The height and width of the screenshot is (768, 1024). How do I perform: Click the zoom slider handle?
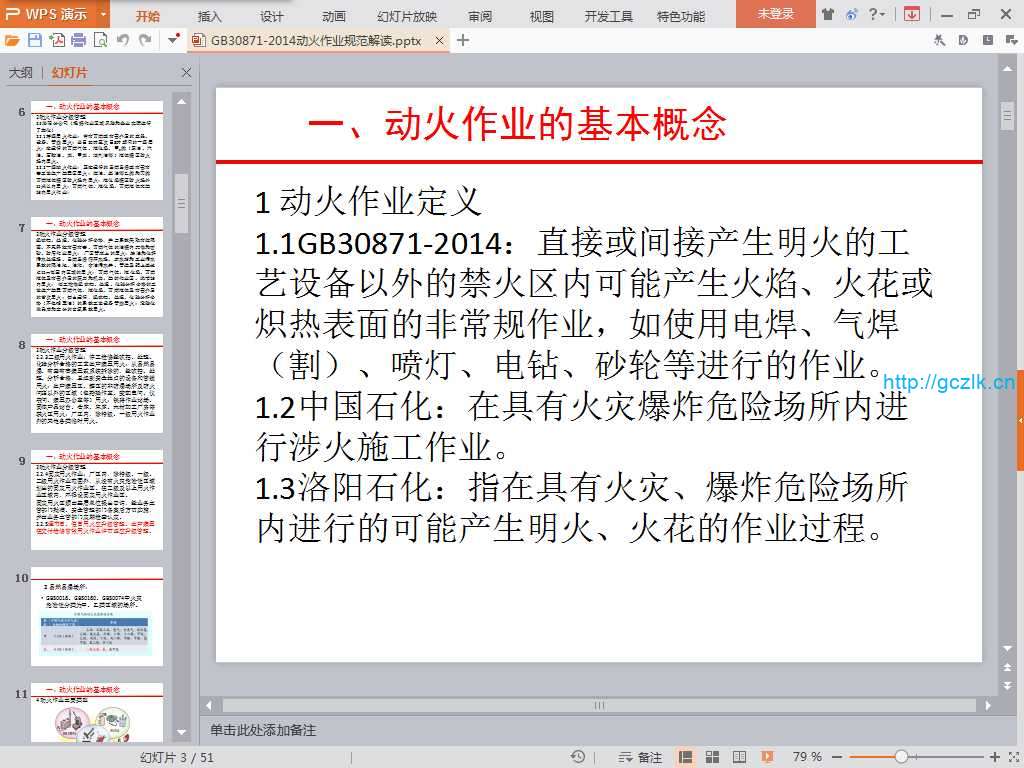tap(901, 757)
